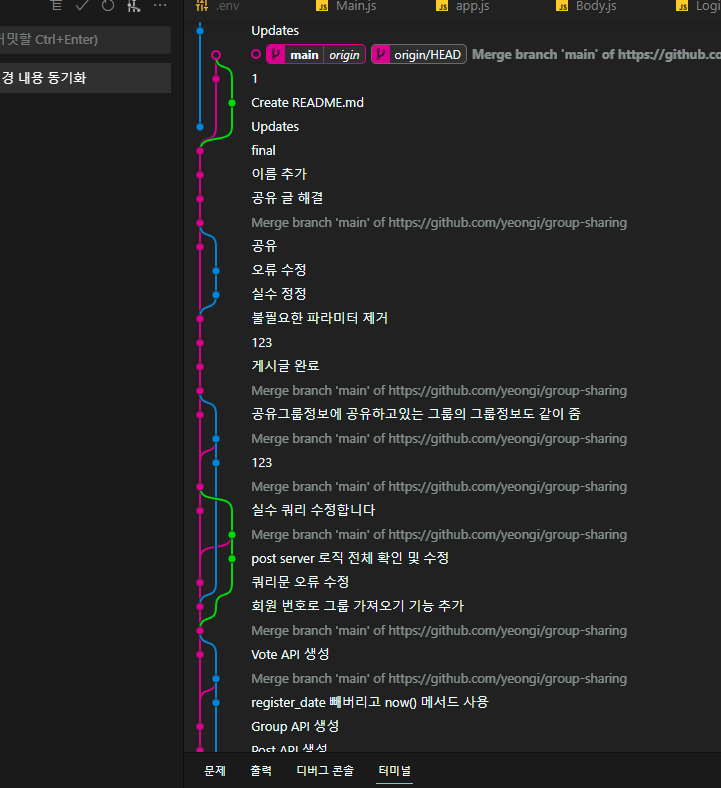The width and height of the screenshot is (721, 788).
Task: Toggle the list/tree view icon
Action: pyautogui.click(x=56, y=6)
